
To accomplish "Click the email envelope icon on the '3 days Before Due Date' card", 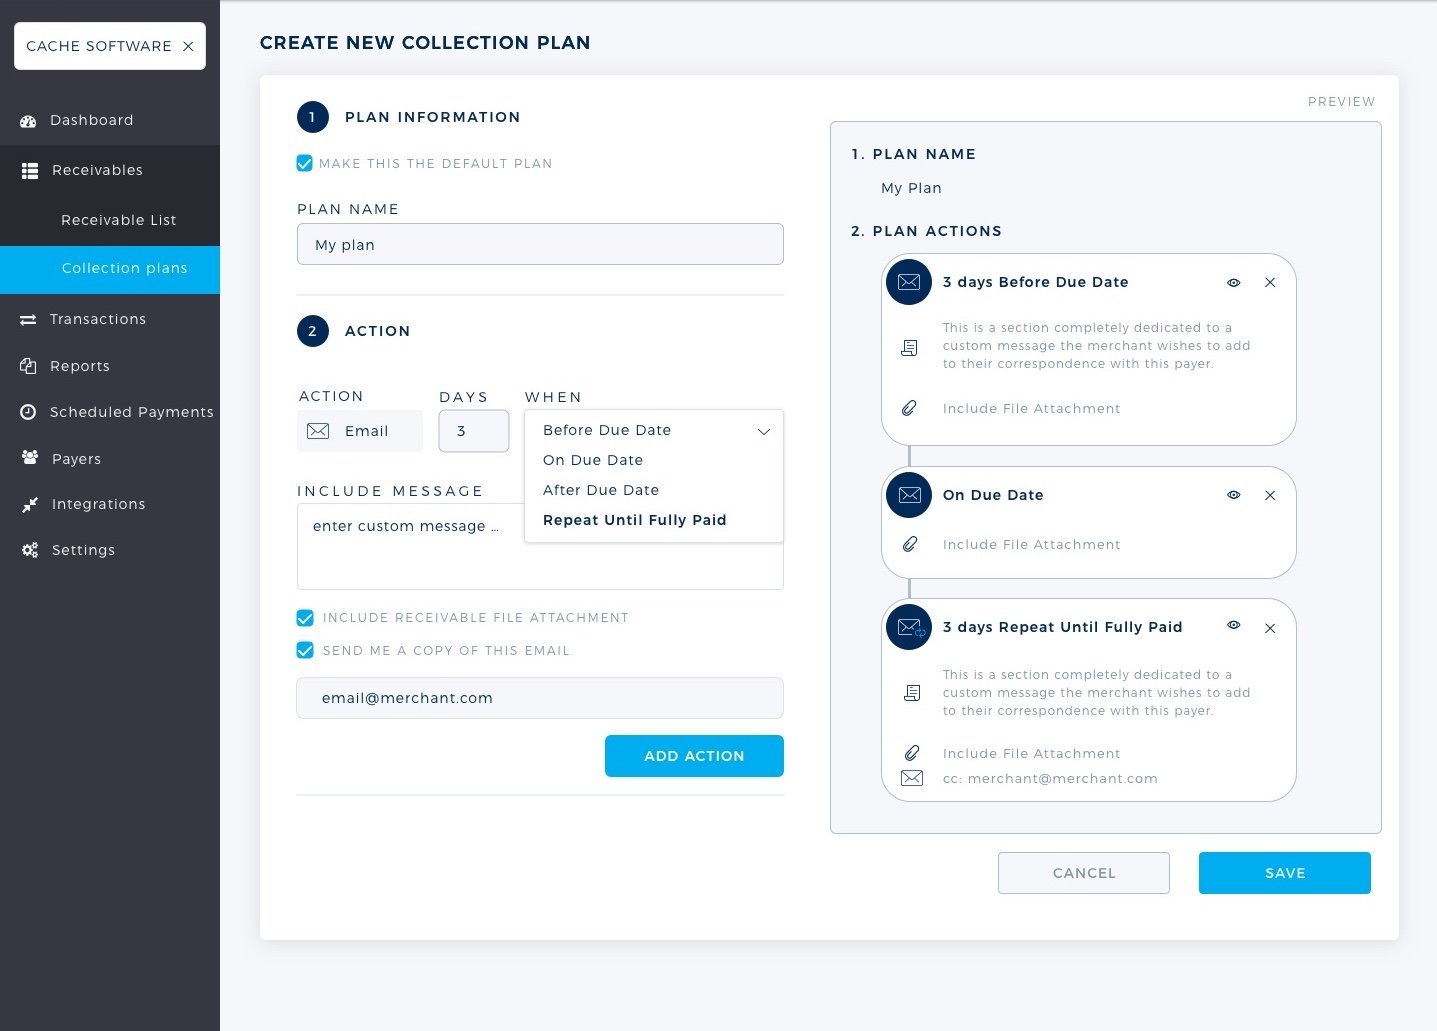I will 909,282.
